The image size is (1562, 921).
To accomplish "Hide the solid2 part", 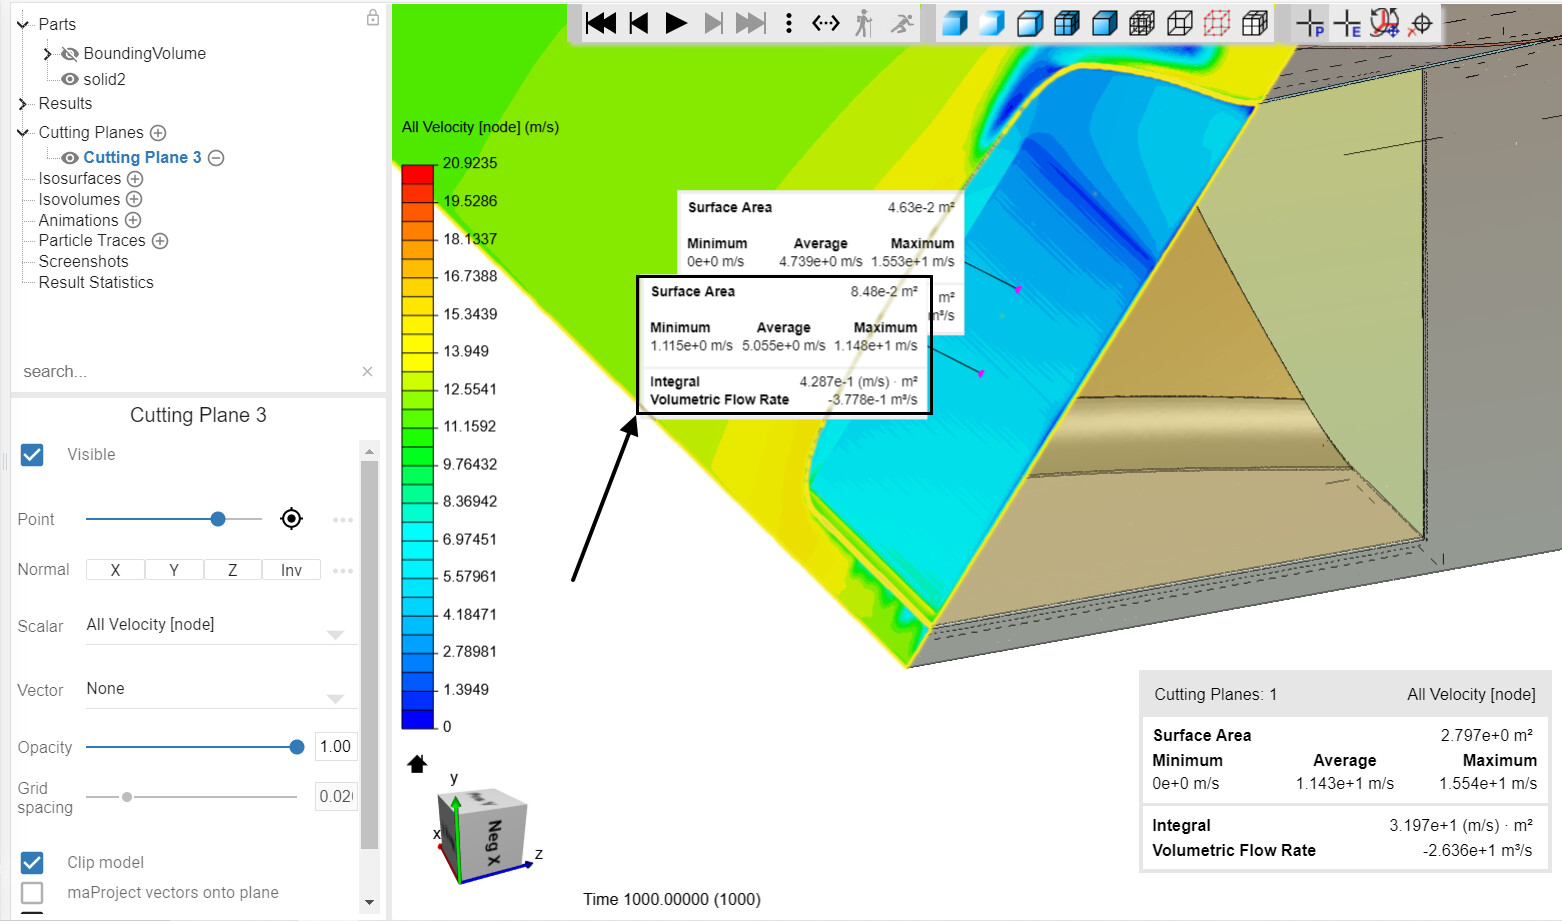I will pos(70,79).
